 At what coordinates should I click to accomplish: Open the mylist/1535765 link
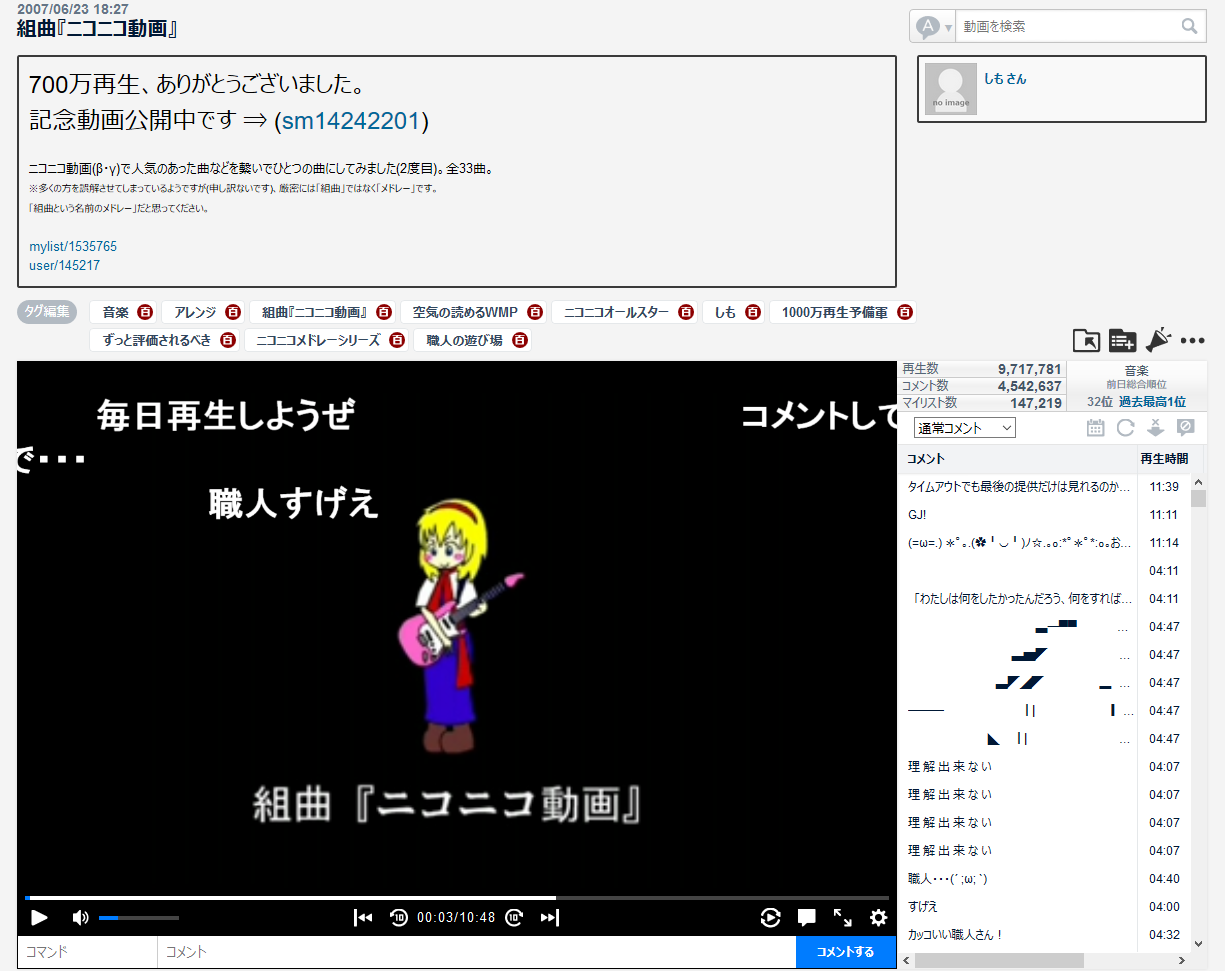73,246
